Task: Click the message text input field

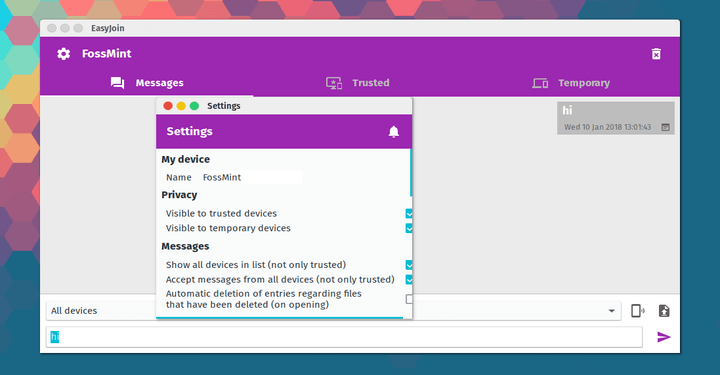Action: 344,337
